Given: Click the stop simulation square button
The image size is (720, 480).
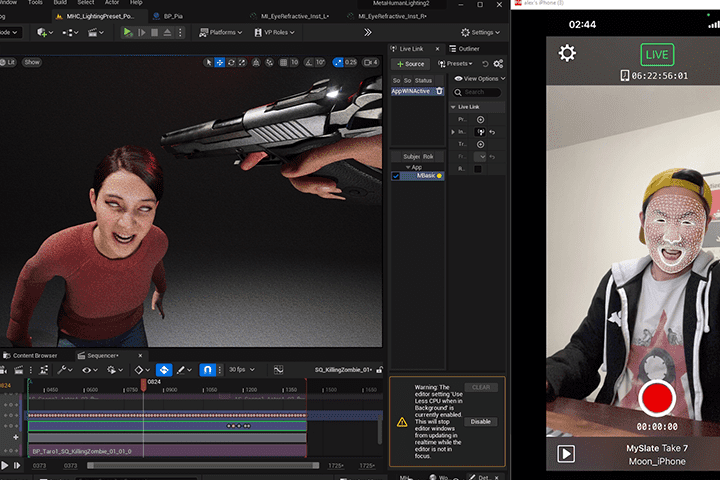Looking at the screenshot, I should [154, 32].
